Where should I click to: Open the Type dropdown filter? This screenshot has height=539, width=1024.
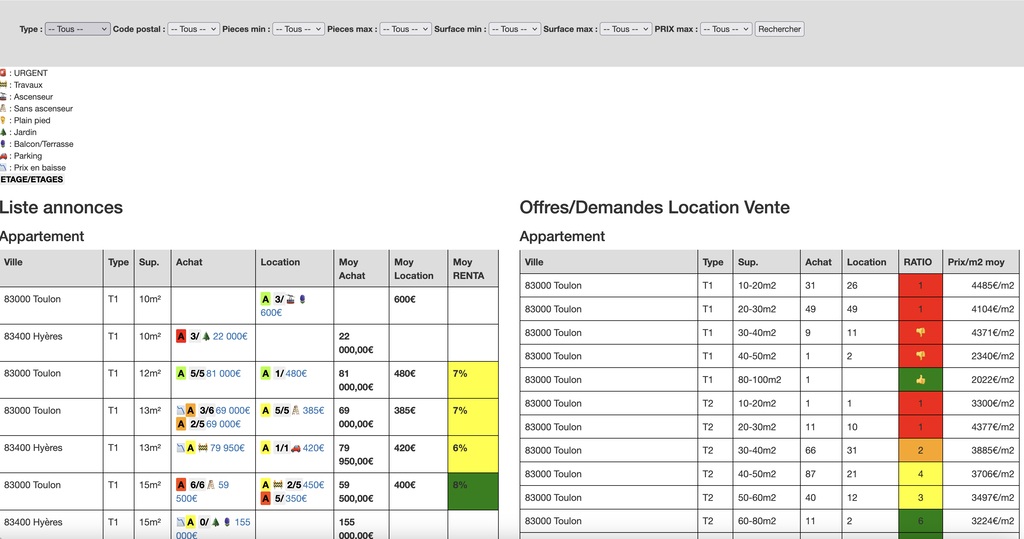tap(77, 29)
